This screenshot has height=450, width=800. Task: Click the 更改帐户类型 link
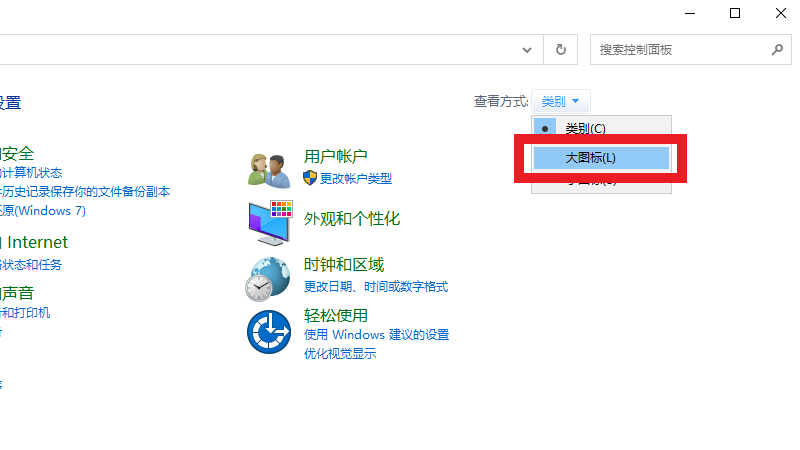coord(356,178)
